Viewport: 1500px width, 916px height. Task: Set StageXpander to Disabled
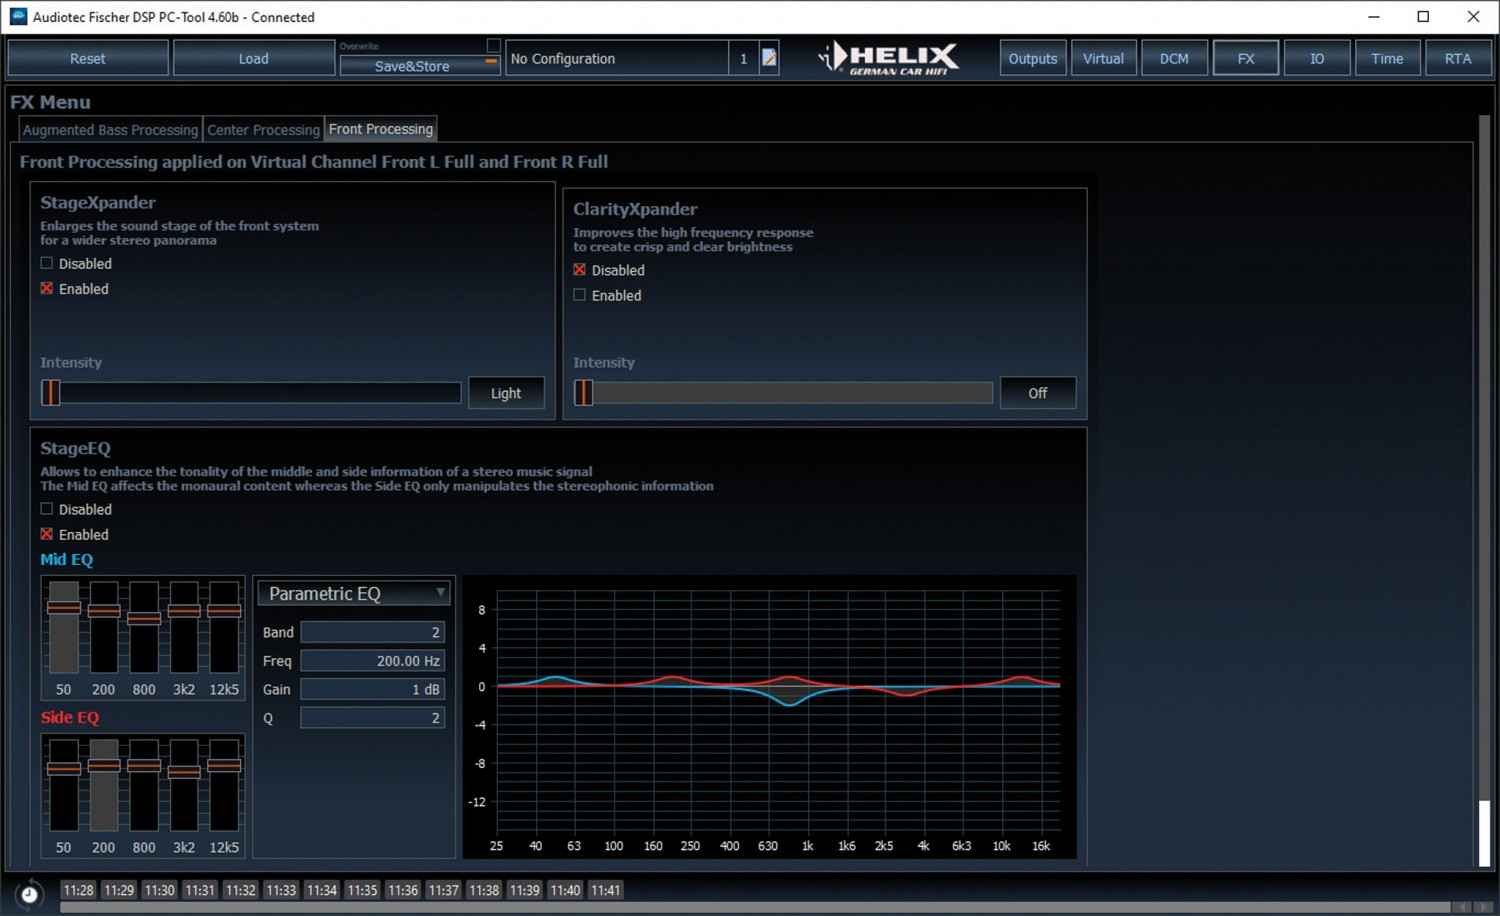click(46, 263)
